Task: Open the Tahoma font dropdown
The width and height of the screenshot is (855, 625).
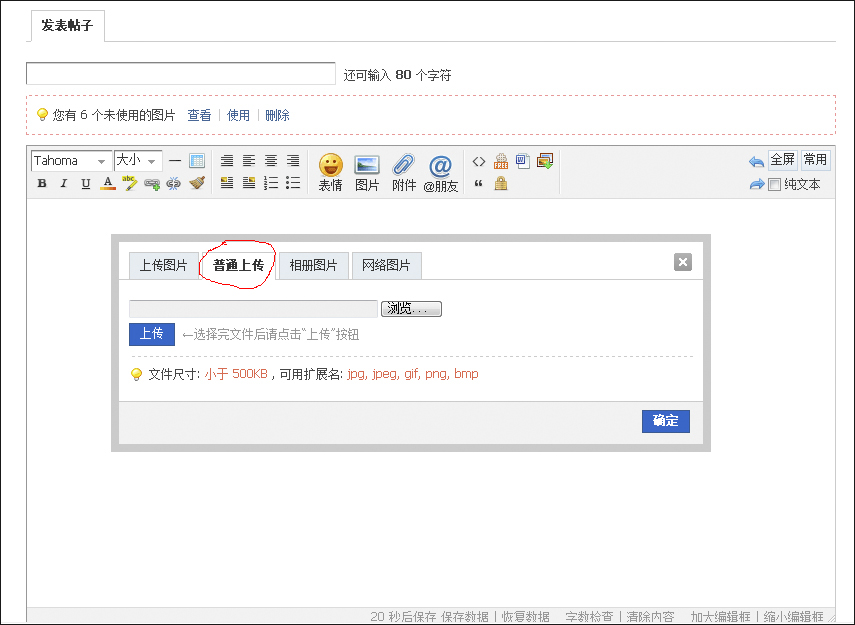Action: pyautogui.click(x=71, y=161)
